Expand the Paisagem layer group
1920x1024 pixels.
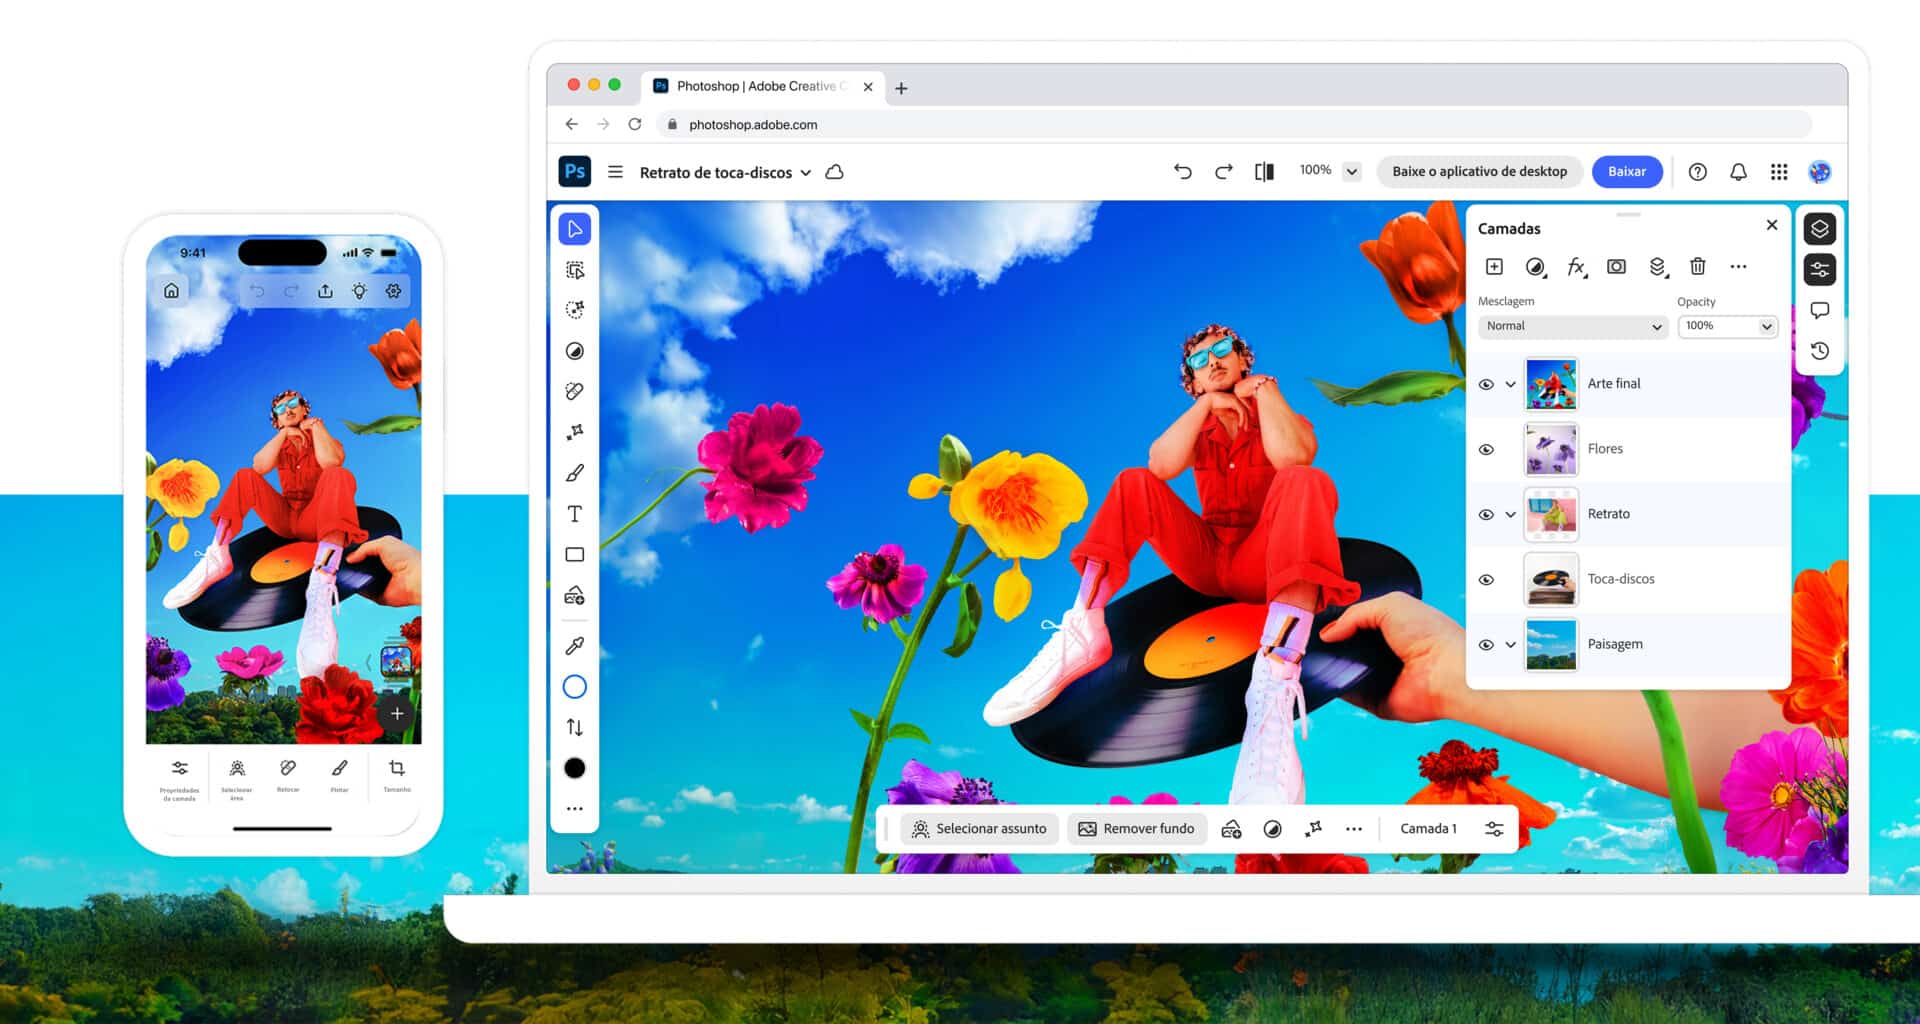(1510, 644)
